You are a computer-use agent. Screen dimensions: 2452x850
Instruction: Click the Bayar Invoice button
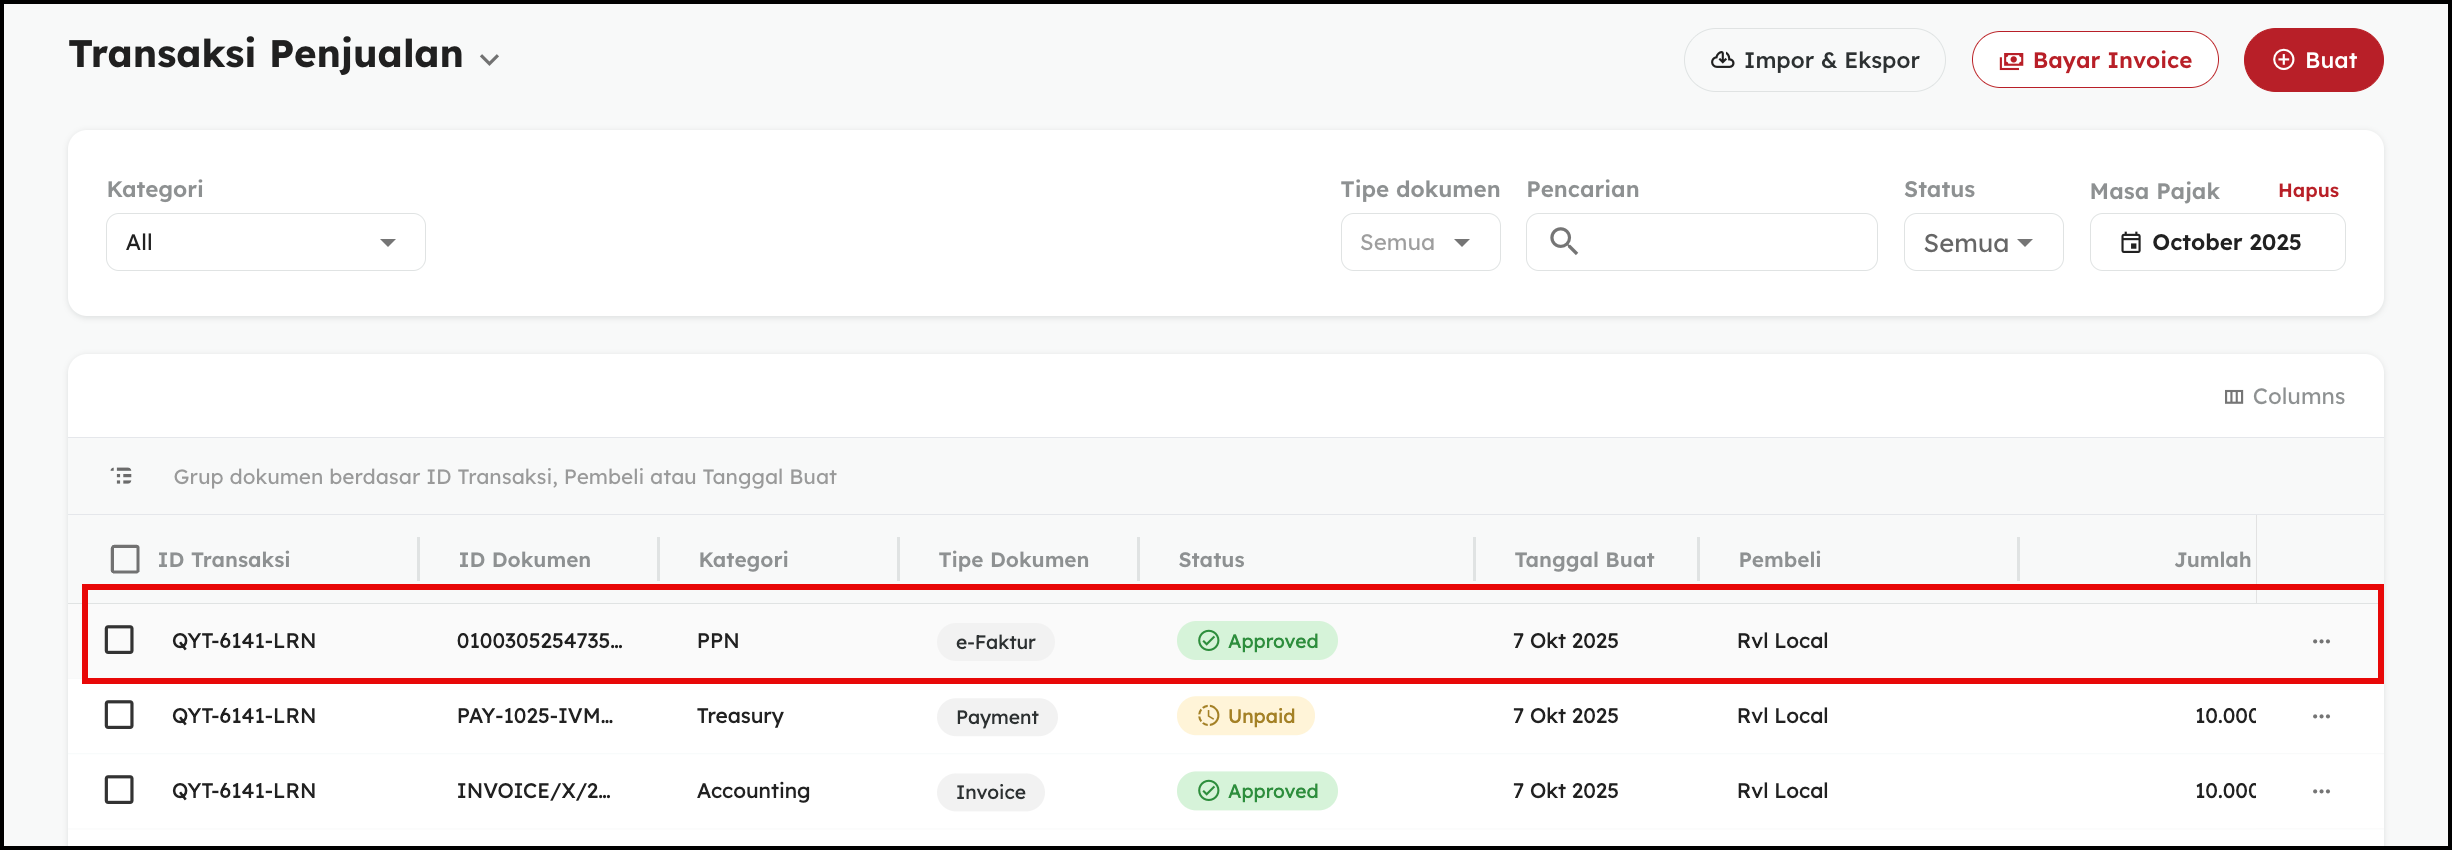click(x=2095, y=60)
